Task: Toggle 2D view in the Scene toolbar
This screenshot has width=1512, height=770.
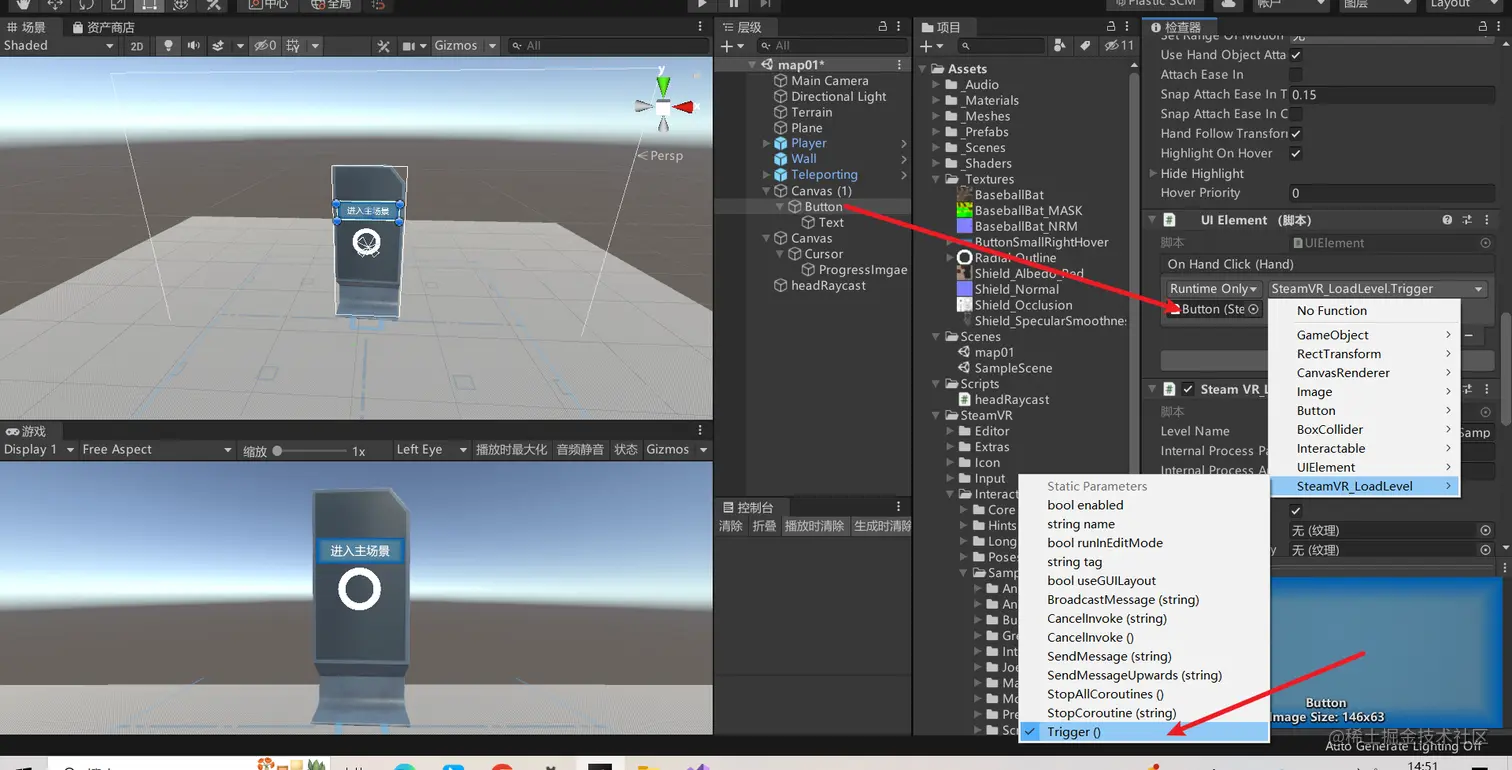Action: pos(137,46)
